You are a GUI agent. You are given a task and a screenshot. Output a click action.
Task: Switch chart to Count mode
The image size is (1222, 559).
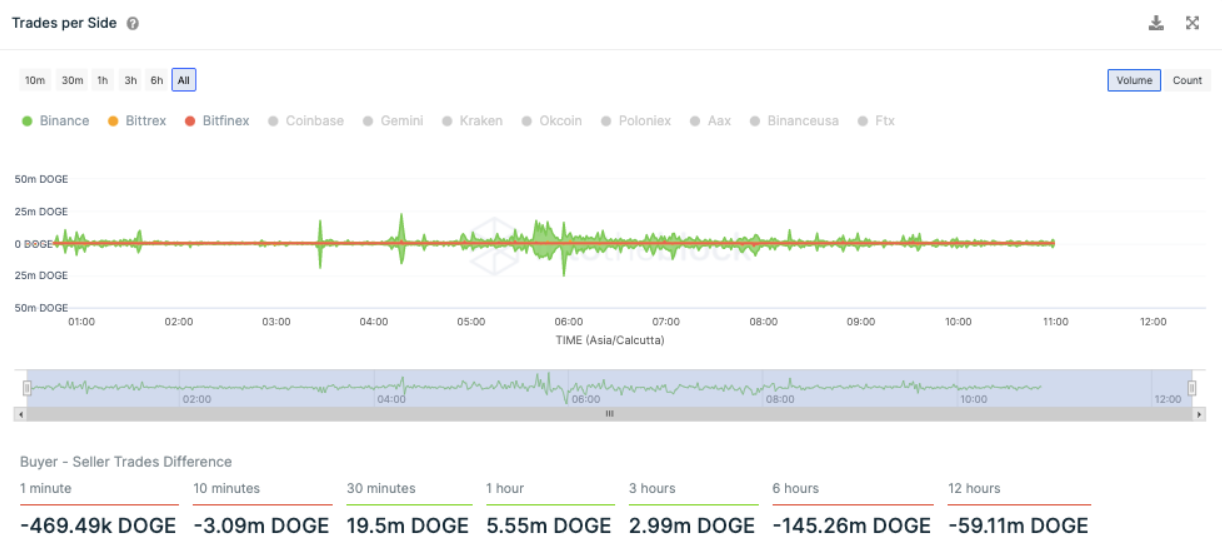pos(1187,80)
